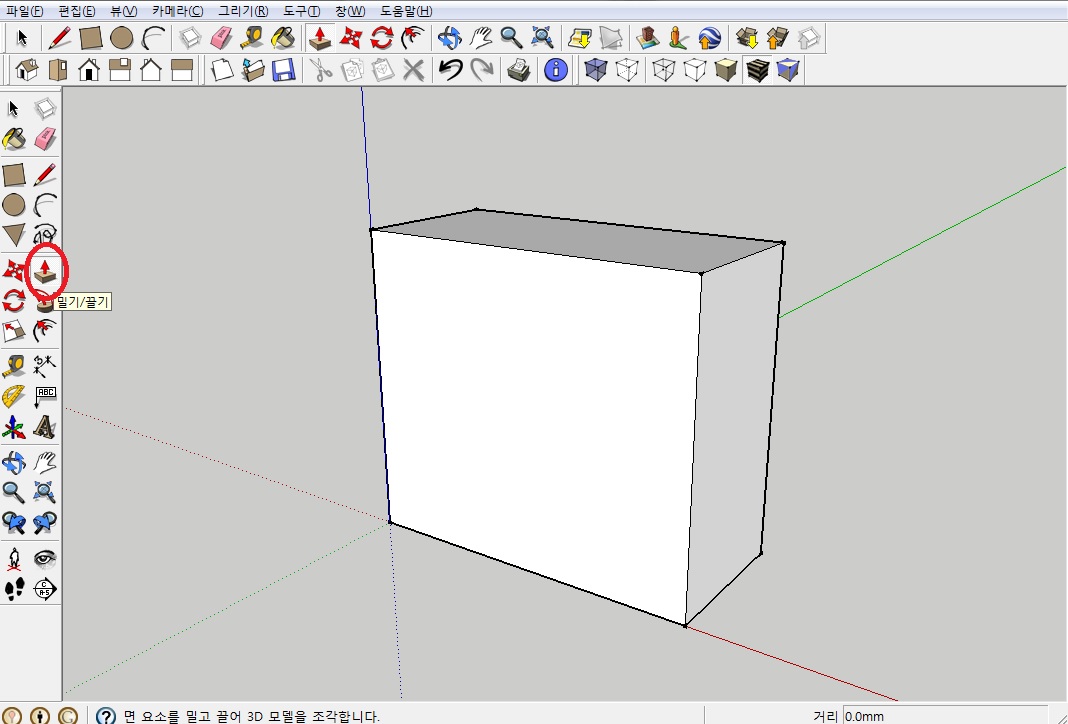Go to the Next camera view
This screenshot has height=724, width=1068.
click(x=45, y=522)
